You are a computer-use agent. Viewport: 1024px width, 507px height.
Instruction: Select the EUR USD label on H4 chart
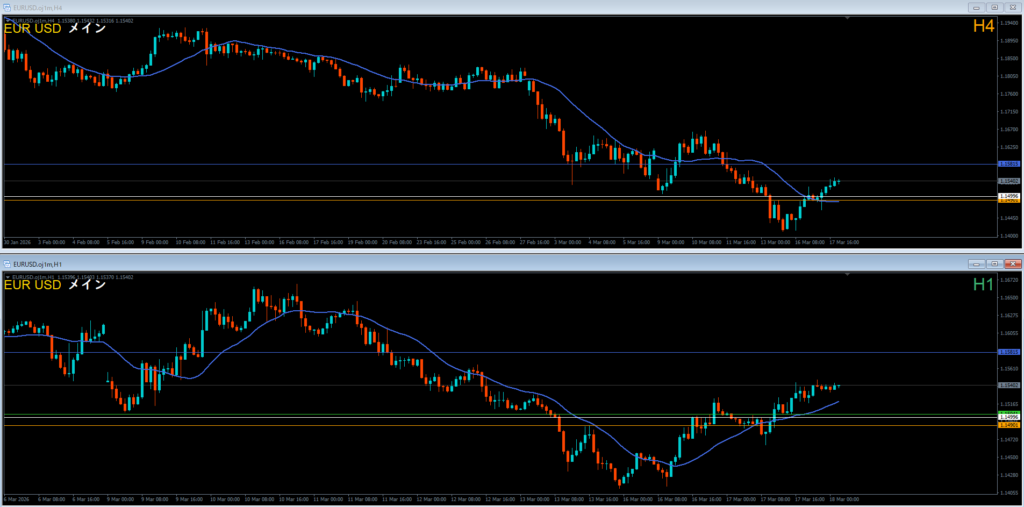pyautogui.click(x=33, y=28)
